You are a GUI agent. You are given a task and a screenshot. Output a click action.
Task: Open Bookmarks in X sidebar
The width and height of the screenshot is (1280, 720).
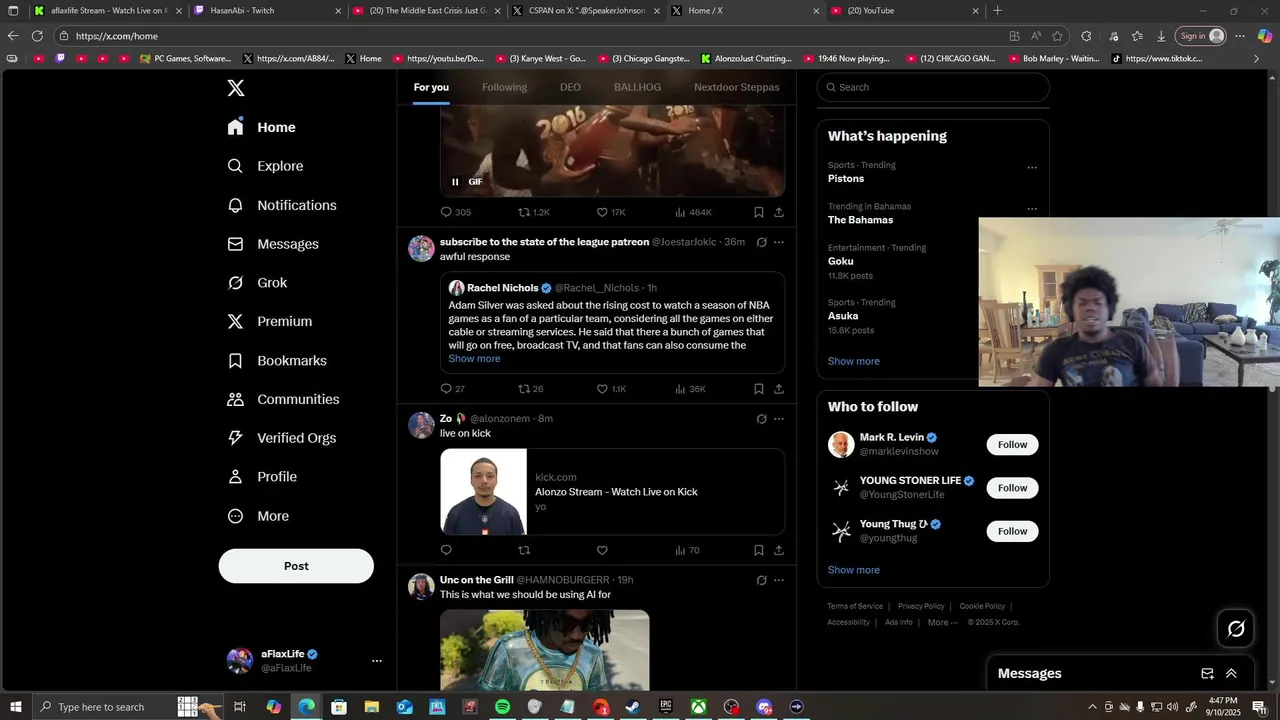click(x=277, y=360)
